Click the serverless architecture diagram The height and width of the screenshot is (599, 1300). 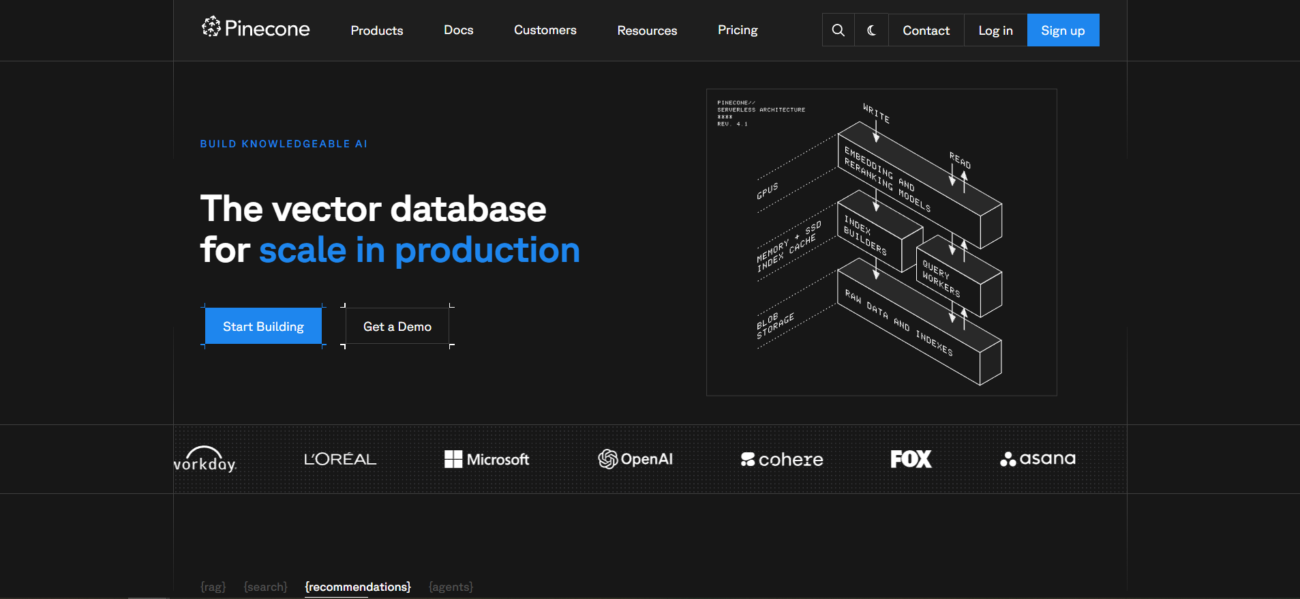point(881,242)
